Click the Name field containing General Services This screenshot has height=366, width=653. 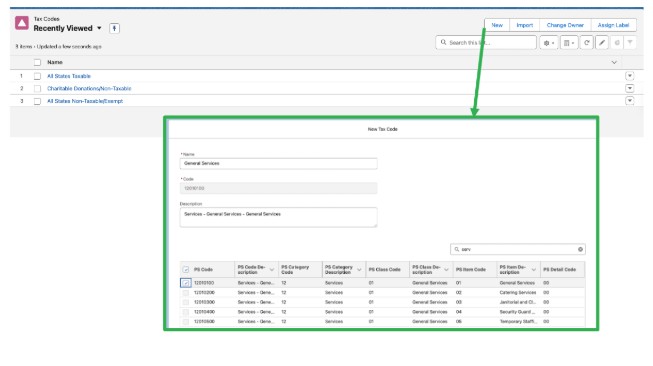[x=279, y=163]
